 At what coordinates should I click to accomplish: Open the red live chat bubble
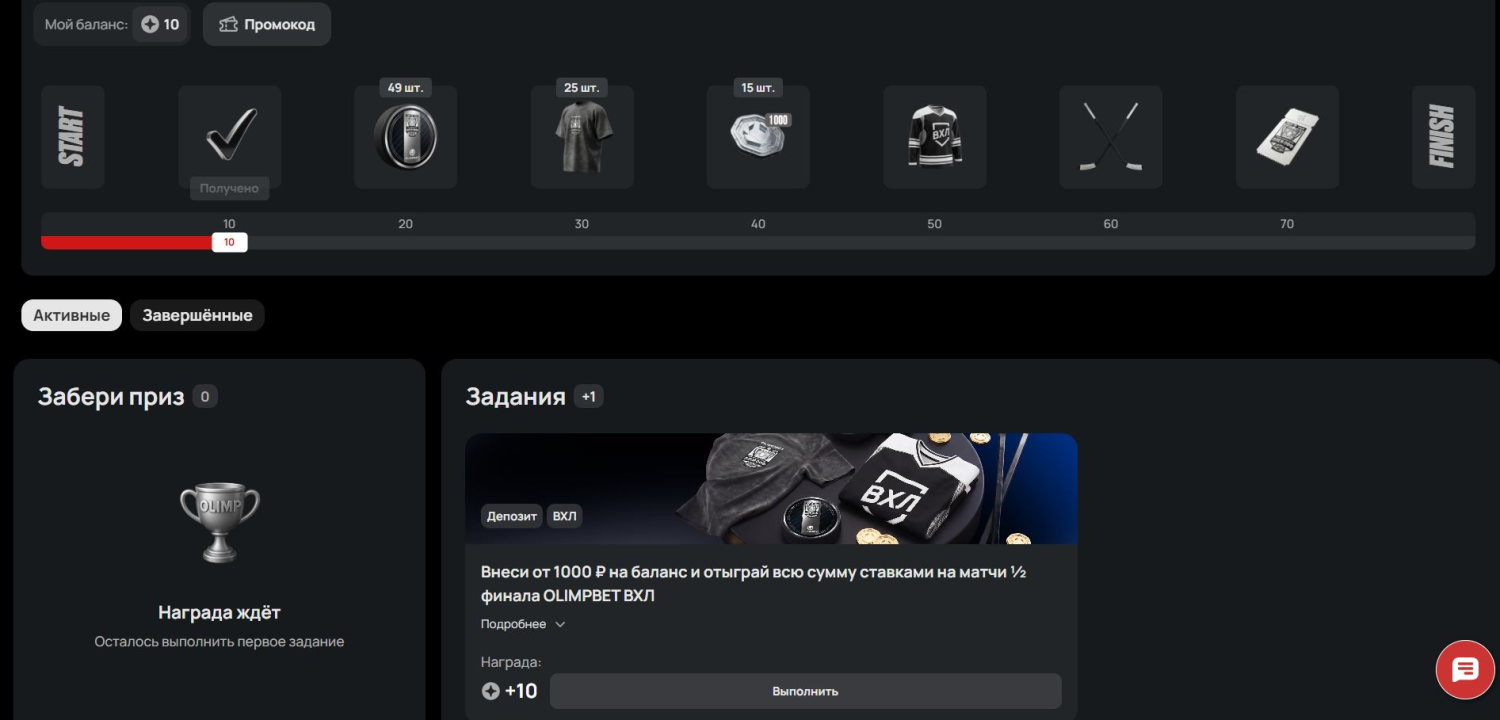(x=1465, y=669)
